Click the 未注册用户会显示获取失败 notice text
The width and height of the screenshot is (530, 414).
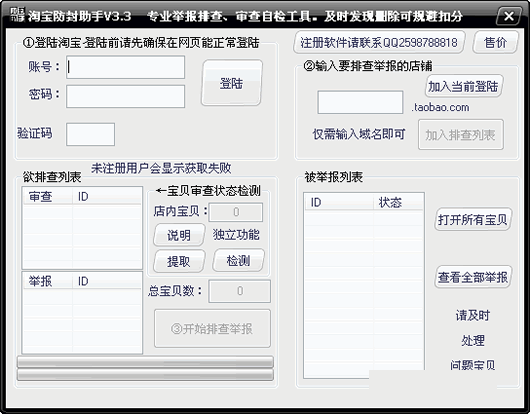161,168
